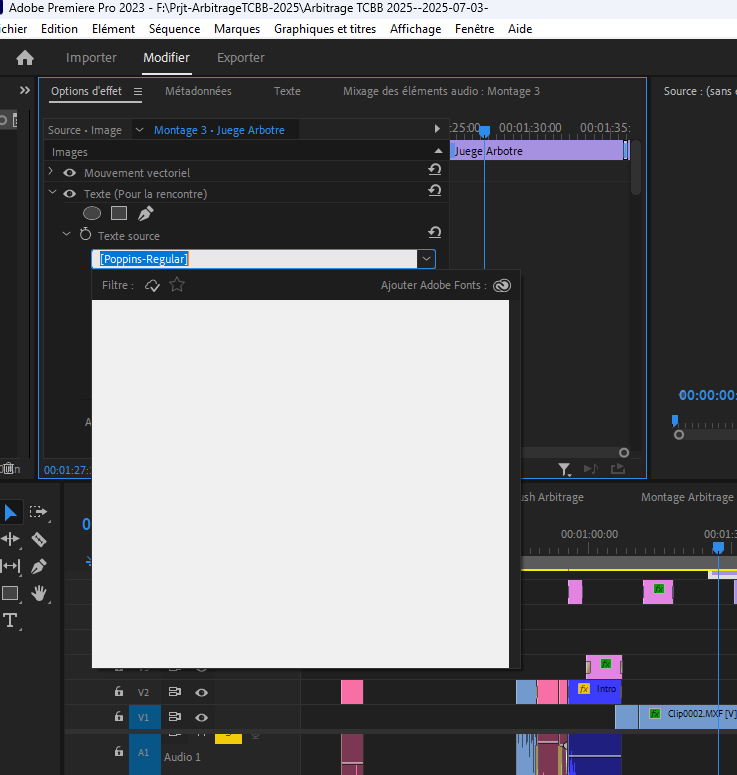737x775 pixels.
Task: Filter fonts by favorites star
Action: [x=177, y=285]
